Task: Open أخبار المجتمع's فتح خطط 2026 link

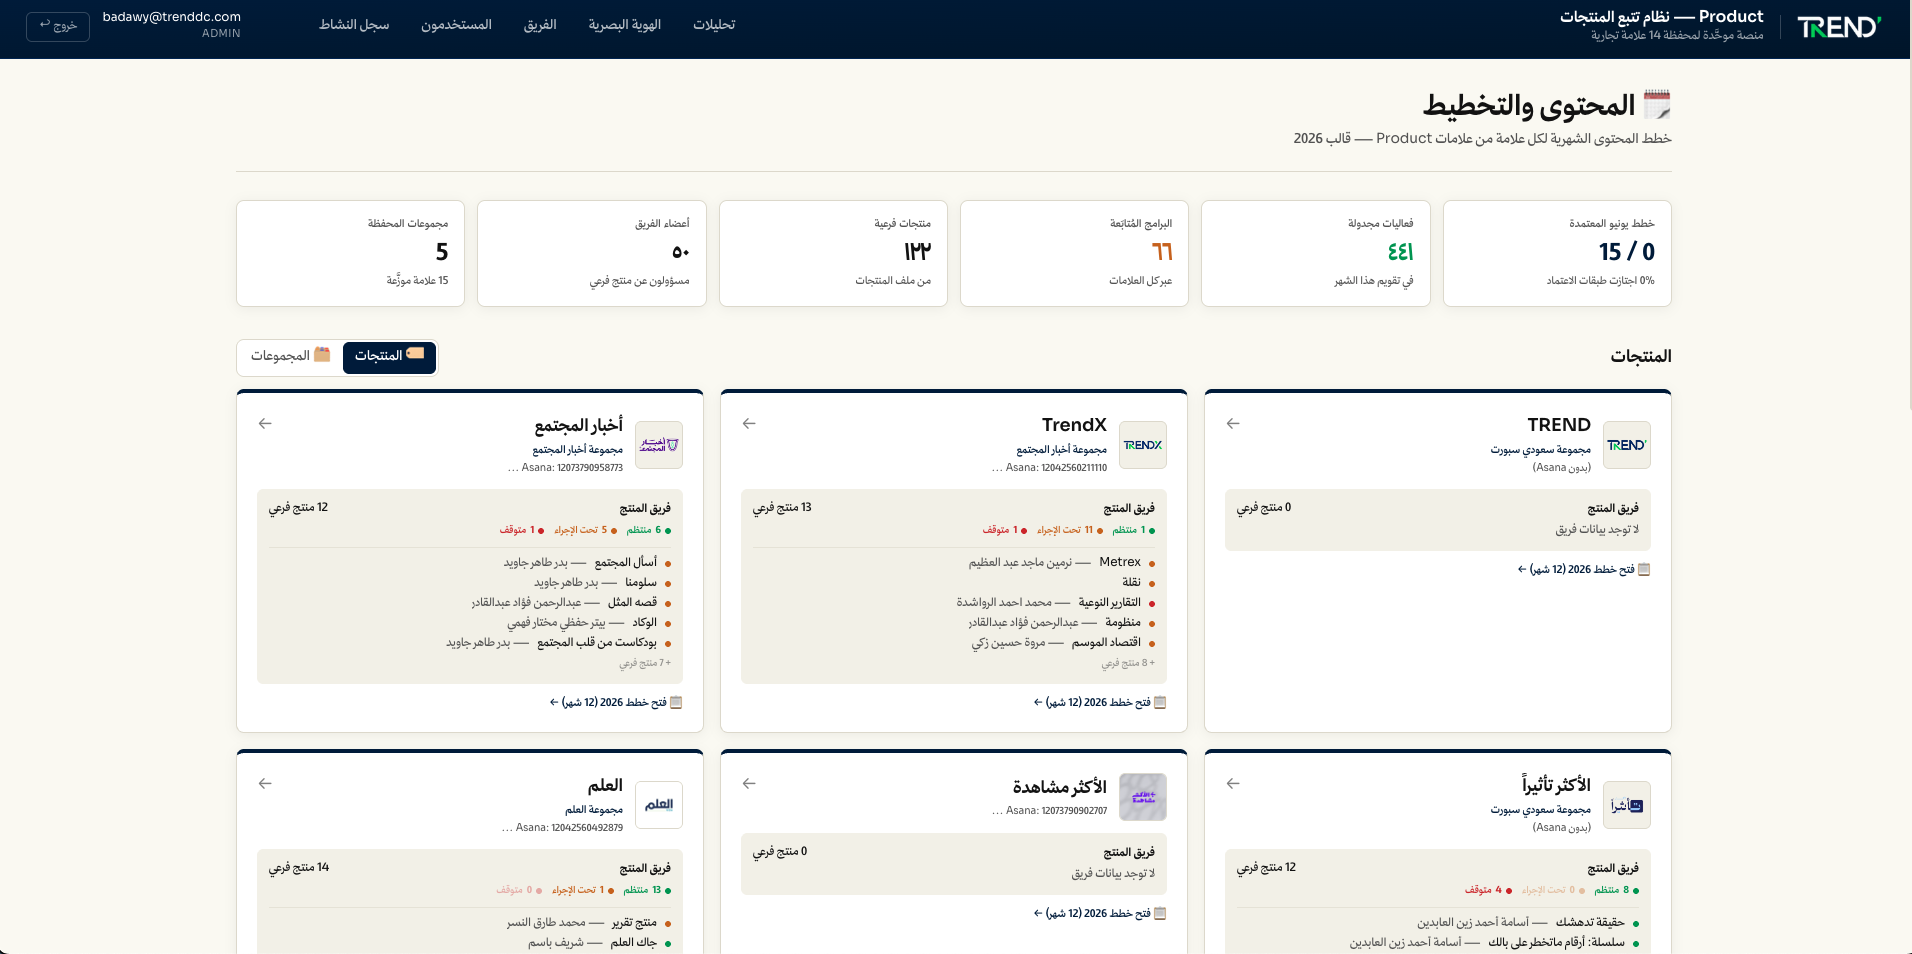Action: pos(616,702)
